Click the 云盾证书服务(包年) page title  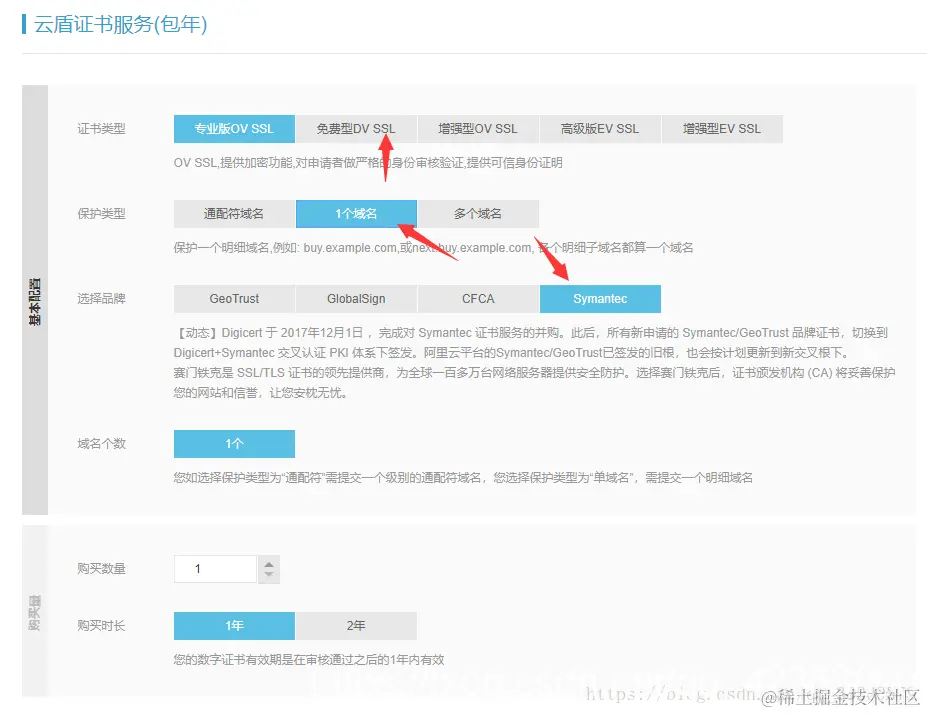click(x=121, y=24)
